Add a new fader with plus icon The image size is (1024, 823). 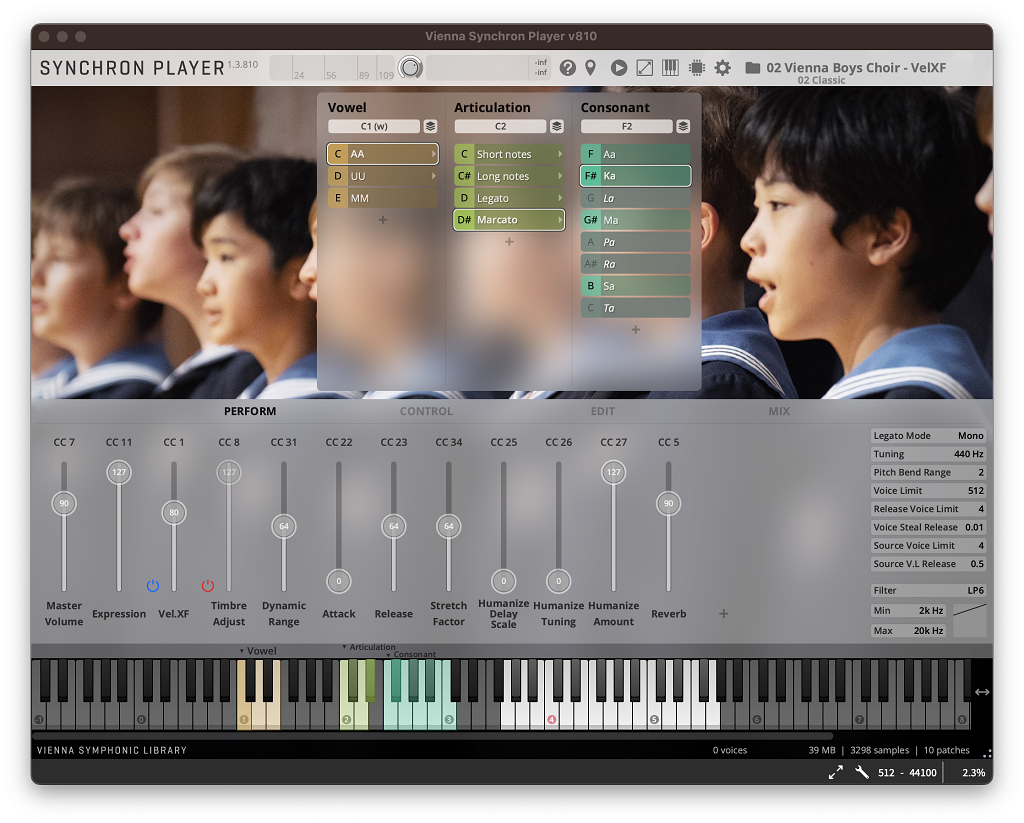coord(724,613)
